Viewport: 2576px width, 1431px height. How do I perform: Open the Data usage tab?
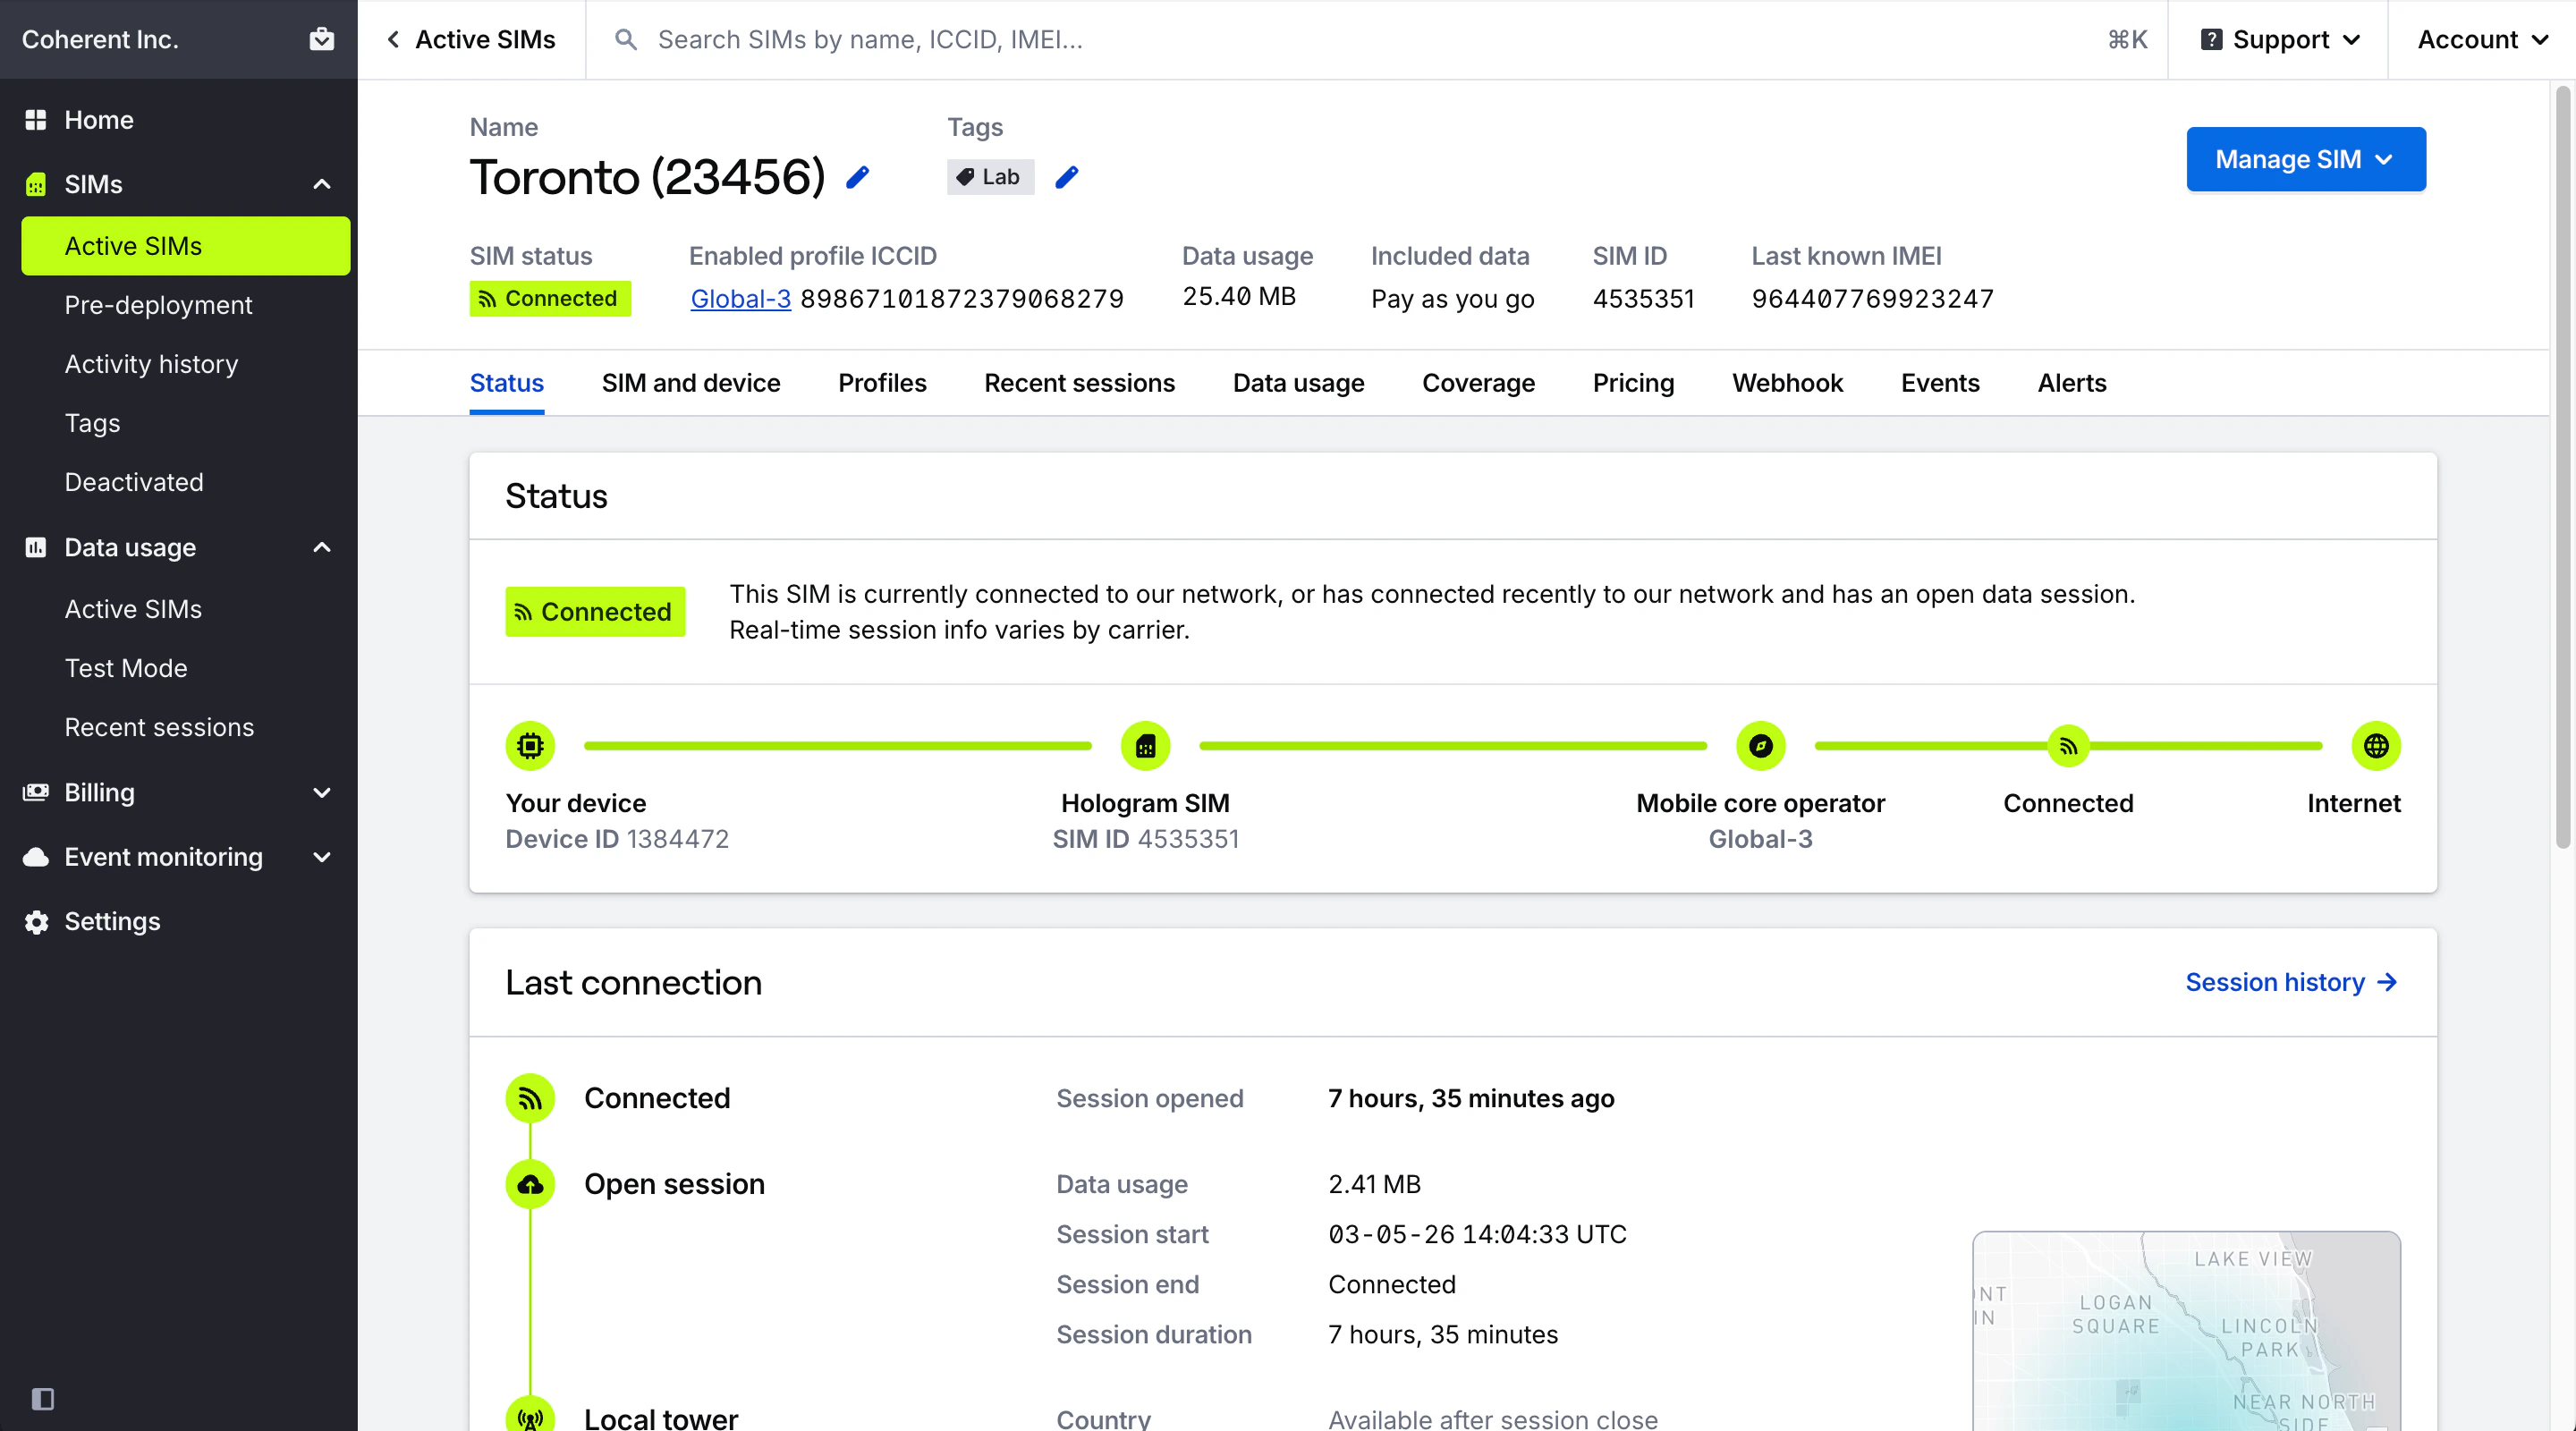1298,383
